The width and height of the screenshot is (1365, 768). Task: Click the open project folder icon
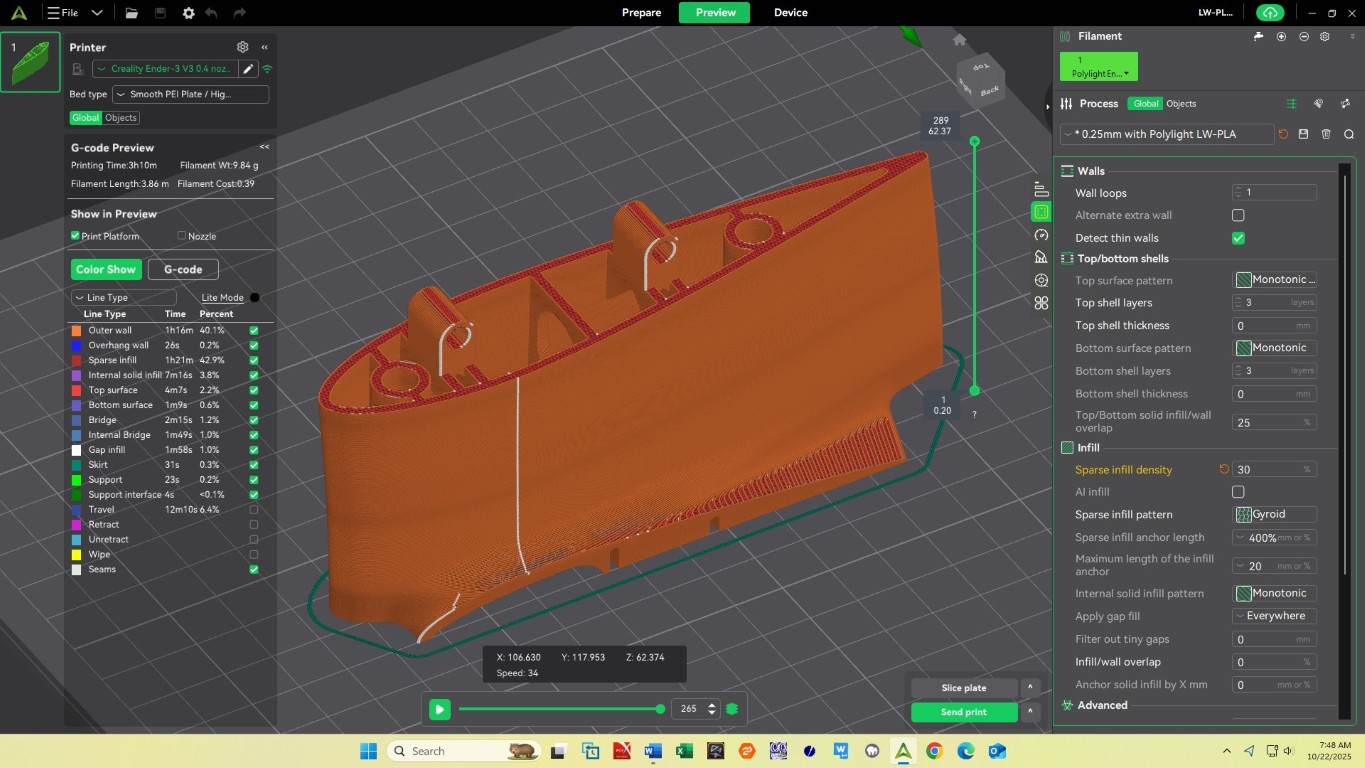(132, 13)
